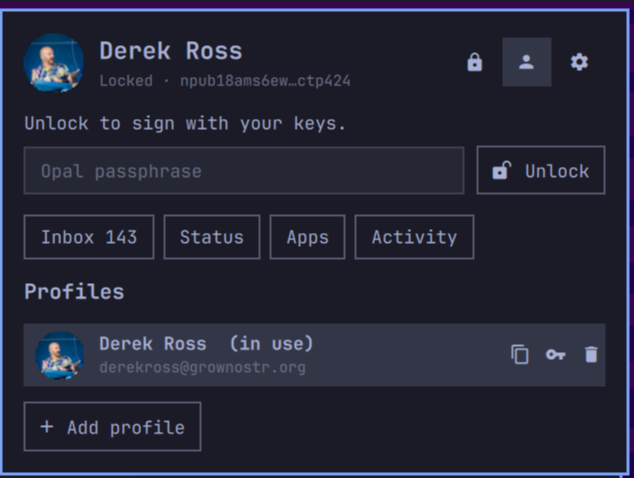
Task: Open the profiles person icon
Action: pyautogui.click(x=526, y=62)
